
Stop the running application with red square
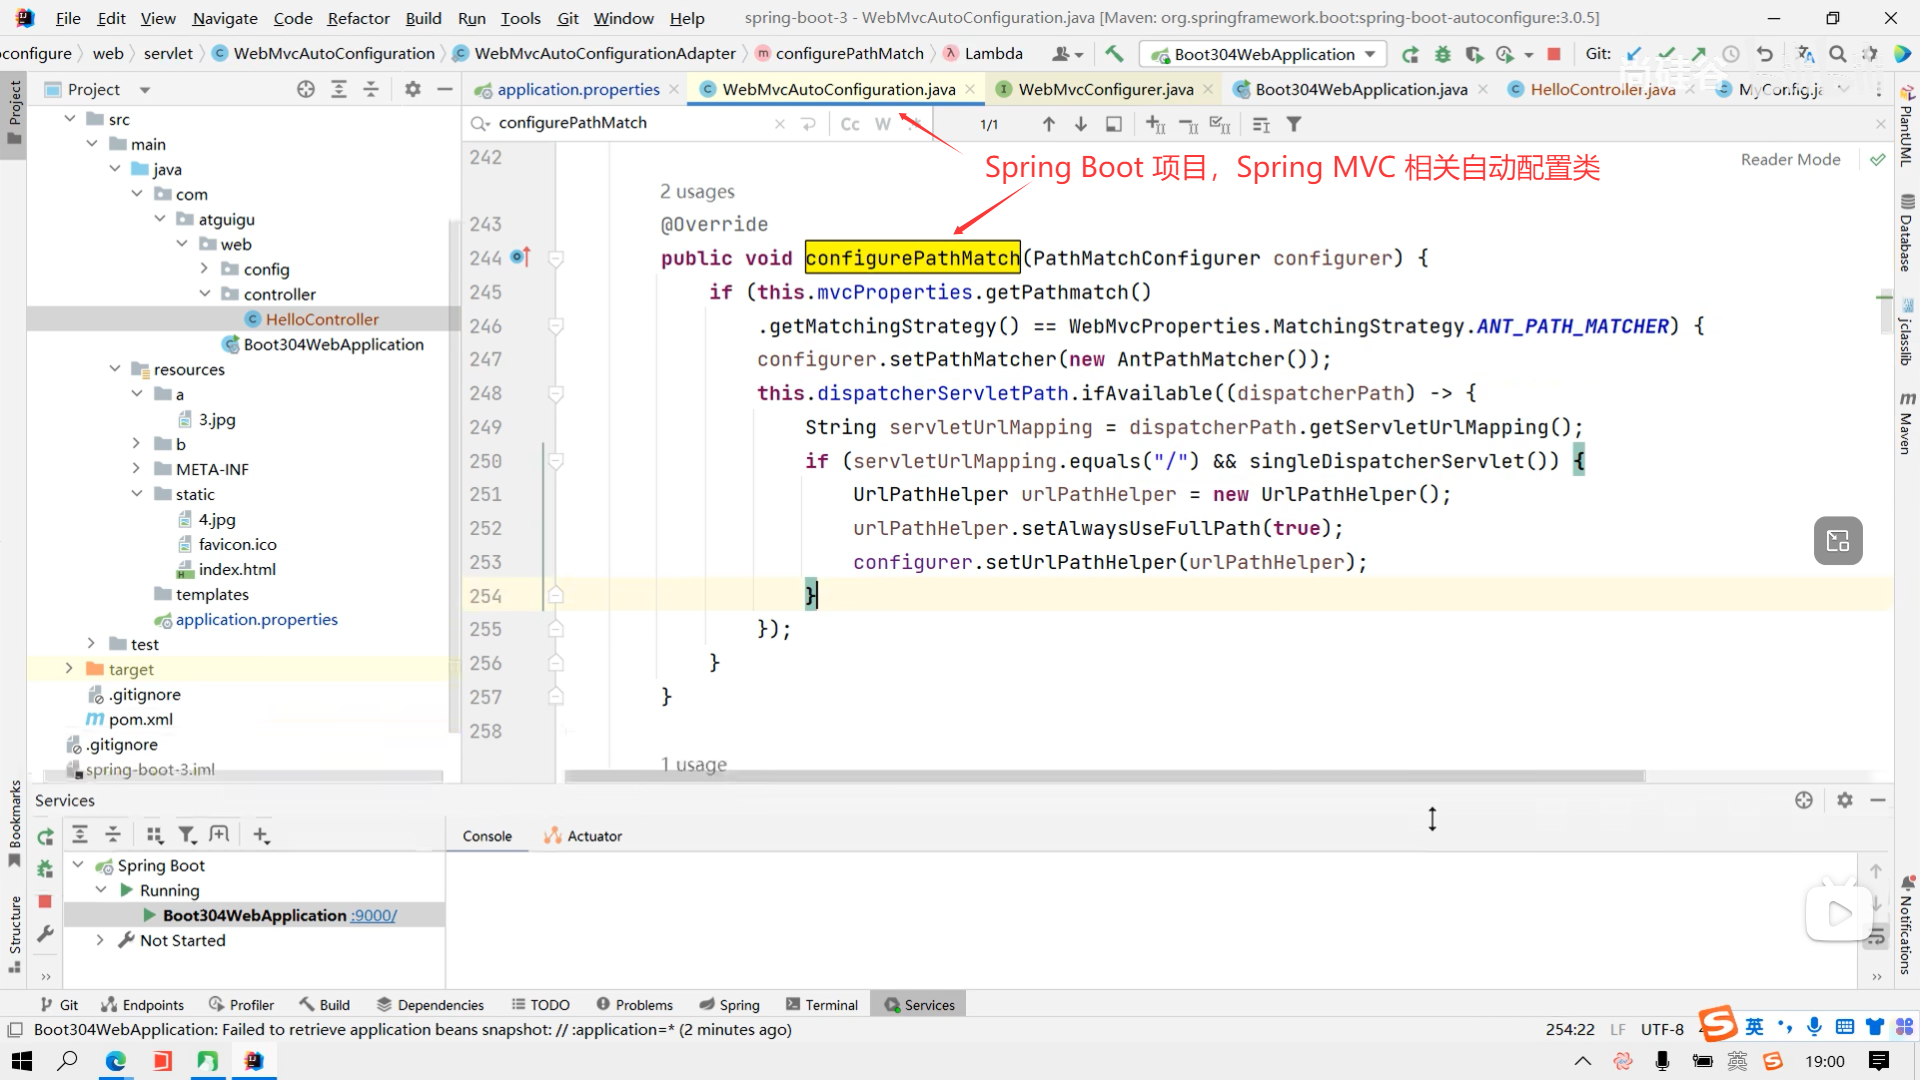pos(1554,54)
